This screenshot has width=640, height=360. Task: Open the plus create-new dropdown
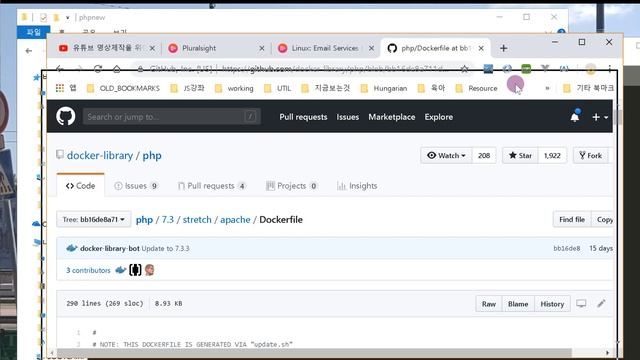[600, 117]
